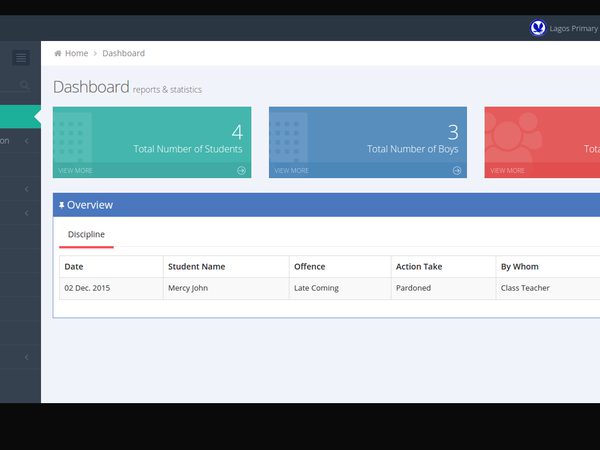Screen dimensions: 600x450
Task: Click the building icon on the Students card
Action: click(72, 138)
